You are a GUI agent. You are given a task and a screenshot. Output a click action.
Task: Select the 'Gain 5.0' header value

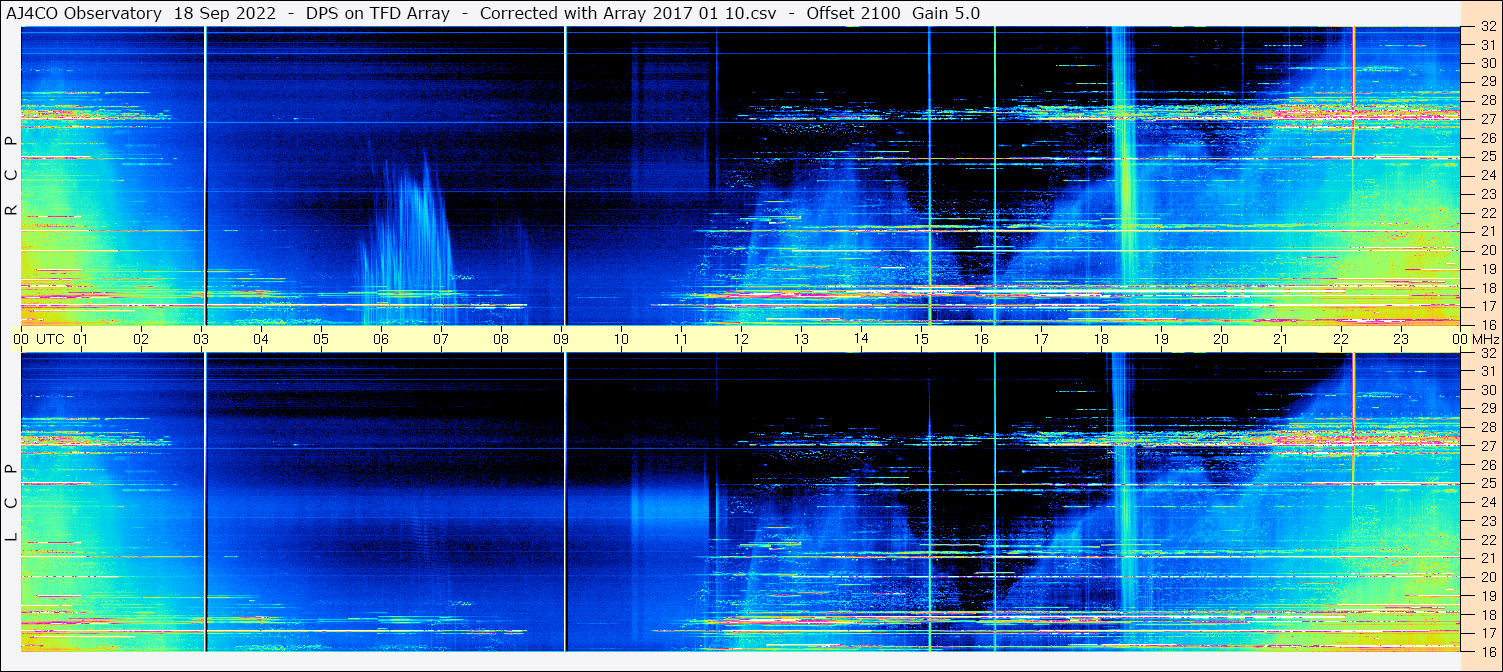coord(946,13)
